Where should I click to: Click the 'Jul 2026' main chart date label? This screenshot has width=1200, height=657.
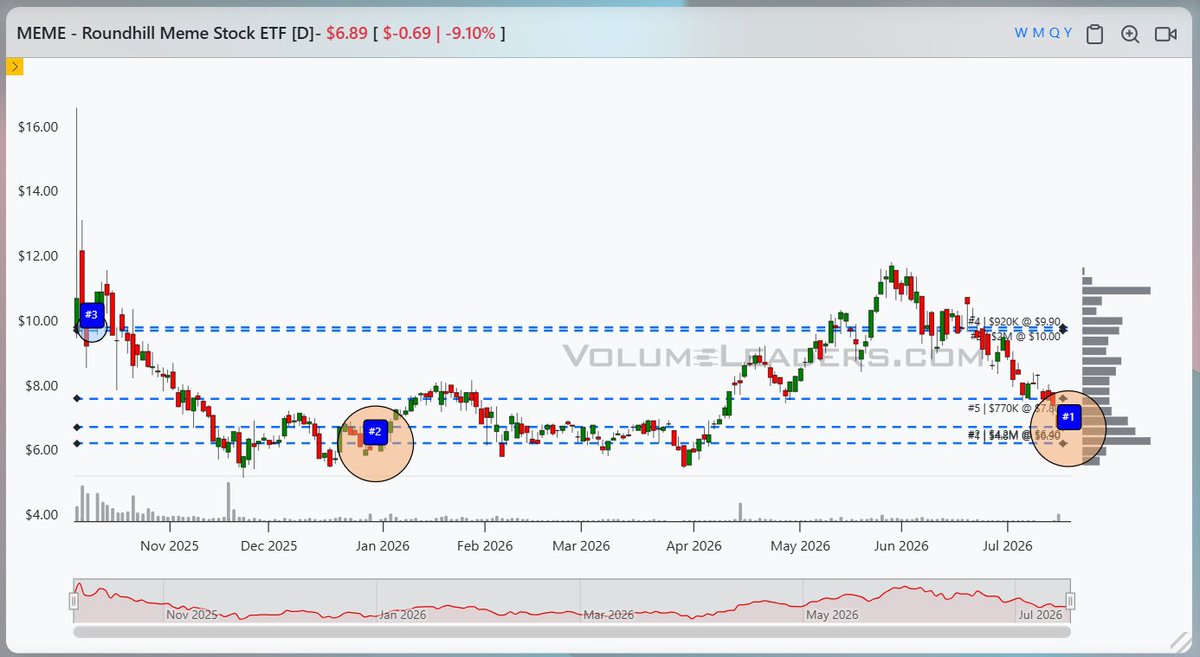[x=1006, y=546]
